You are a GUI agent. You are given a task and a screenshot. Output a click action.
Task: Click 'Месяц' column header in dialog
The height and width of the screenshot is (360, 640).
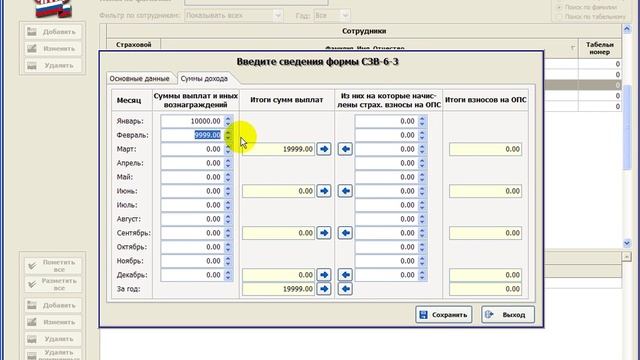(129, 100)
